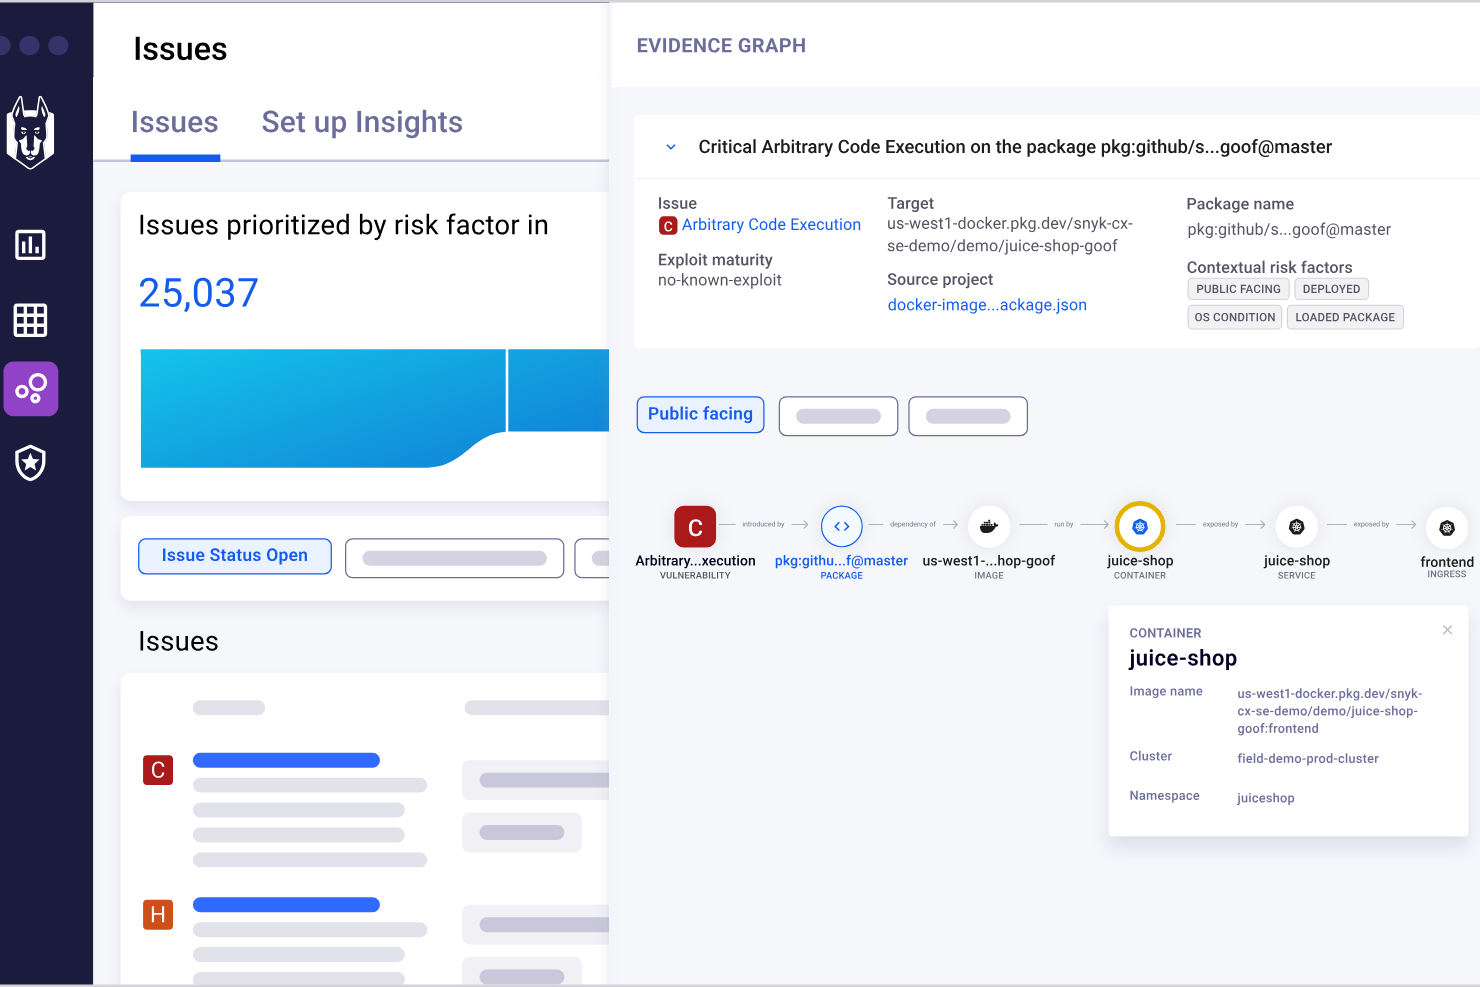This screenshot has height=987, width=1480.
Task: Open the docker-image...ackage.json source project link
Action: pos(987,305)
